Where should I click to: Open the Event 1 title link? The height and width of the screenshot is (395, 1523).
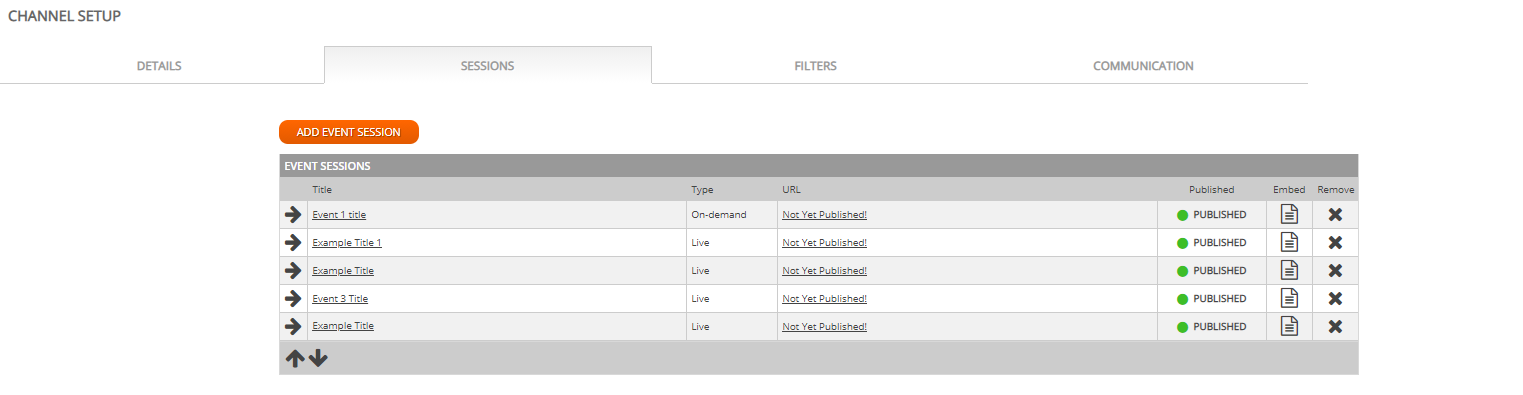click(339, 214)
